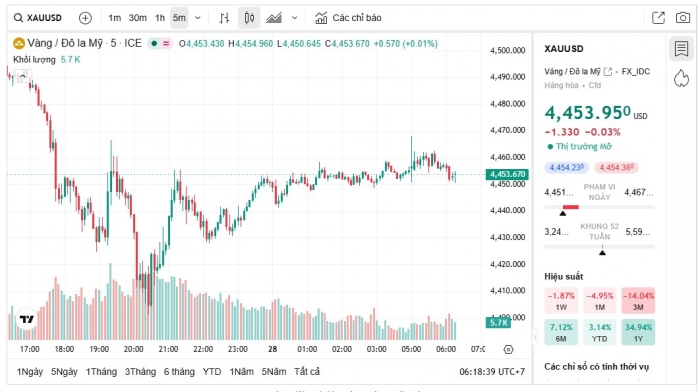Screen dimensions: 700x392
Task: Select the YTD range tab
Action: coord(212,371)
